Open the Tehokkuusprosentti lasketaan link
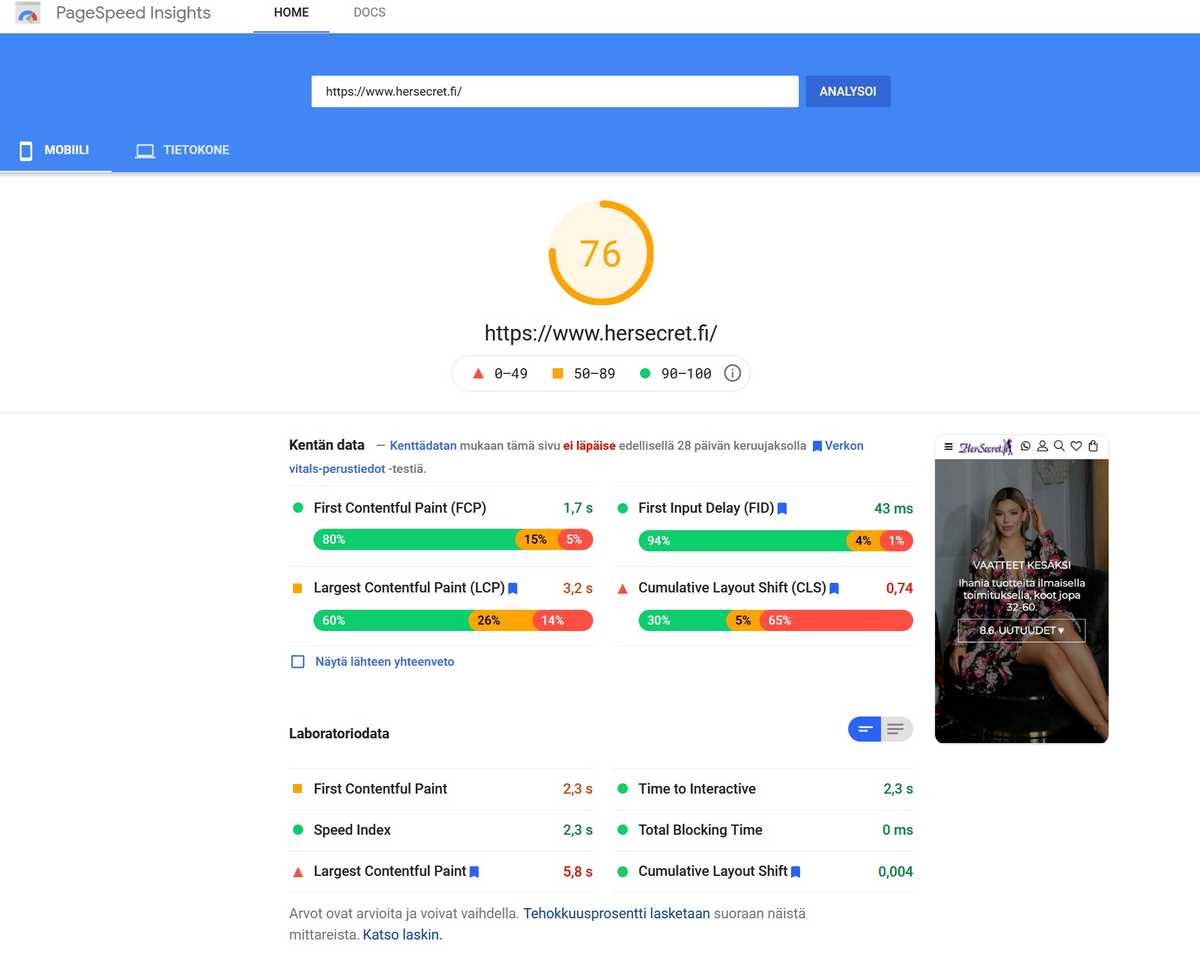The height and width of the screenshot is (961, 1200). pos(616,913)
